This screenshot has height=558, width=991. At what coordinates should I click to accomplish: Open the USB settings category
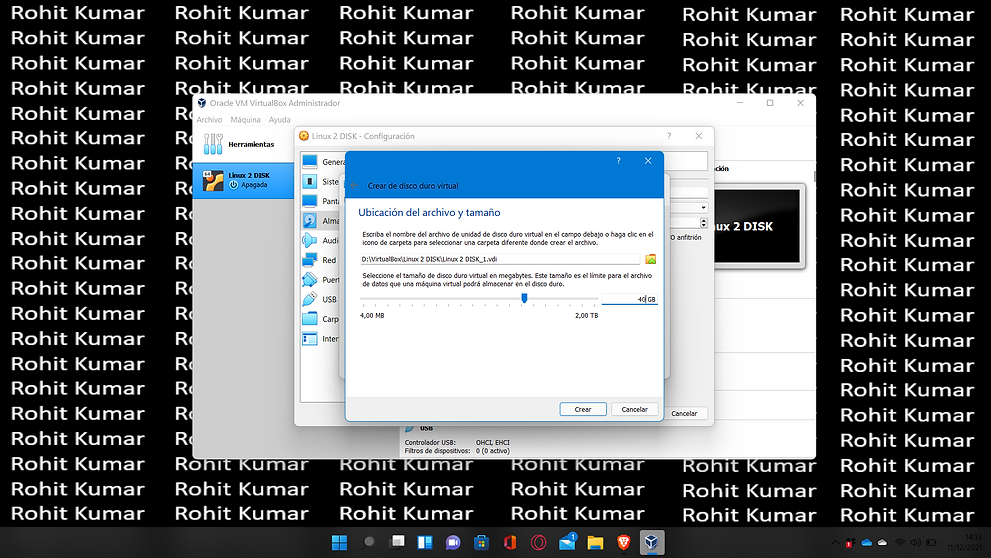pos(323,299)
